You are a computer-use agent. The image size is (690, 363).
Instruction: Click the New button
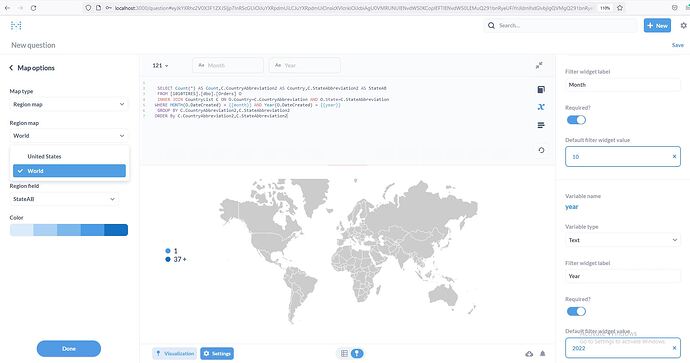pyautogui.click(x=657, y=26)
